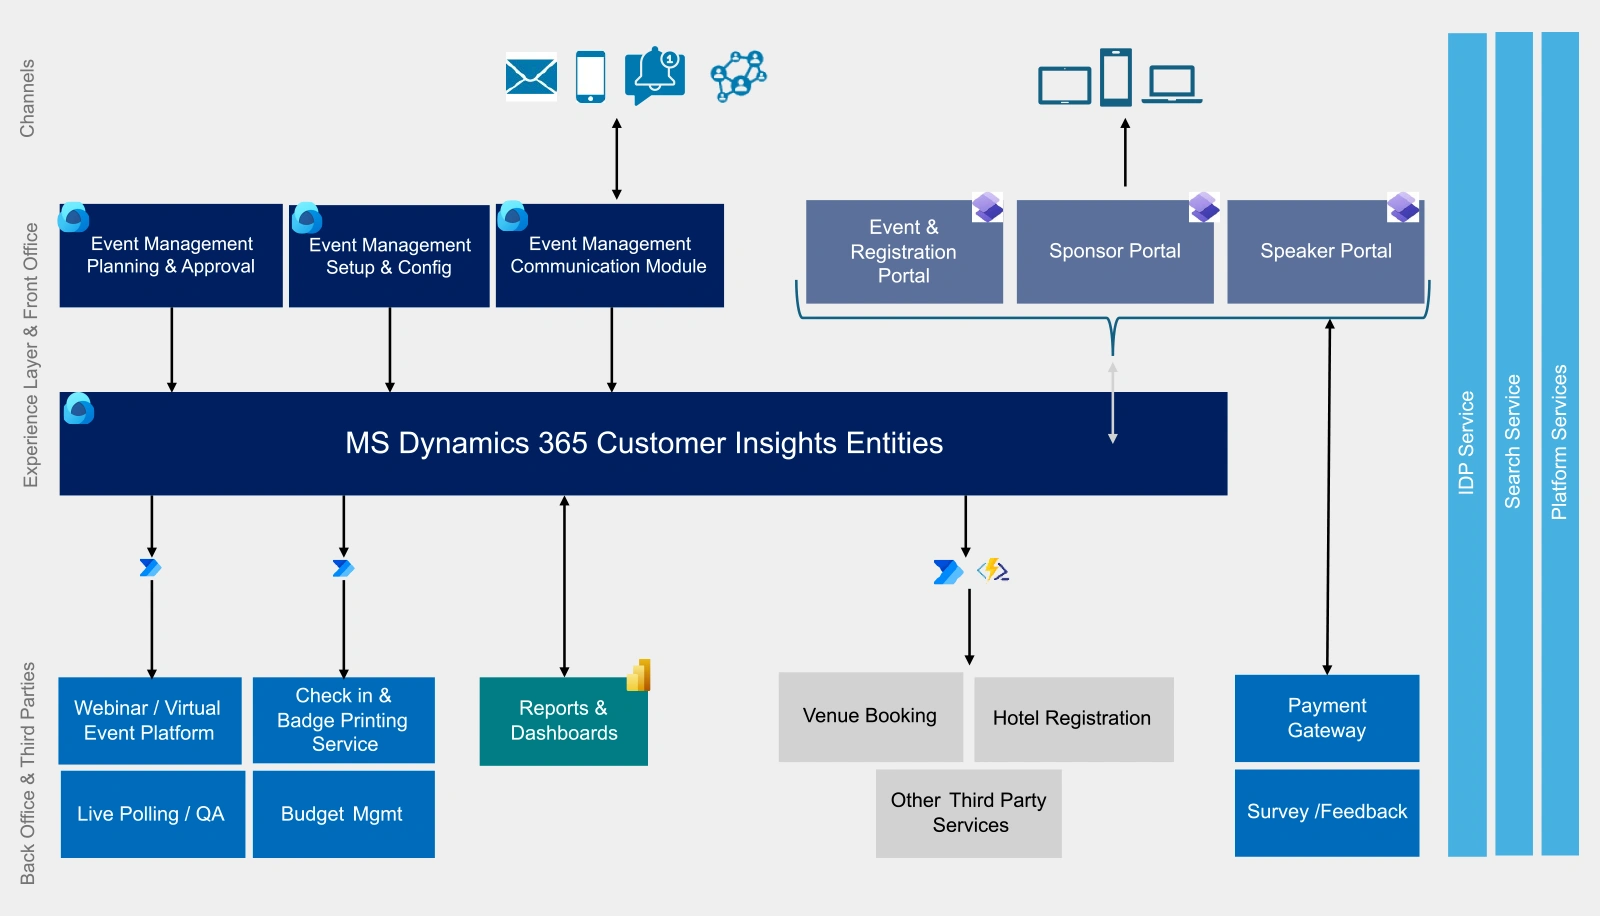The image size is (1600, 916).
Task: Click the tablet device icon
Action: tap(1065, 85)
